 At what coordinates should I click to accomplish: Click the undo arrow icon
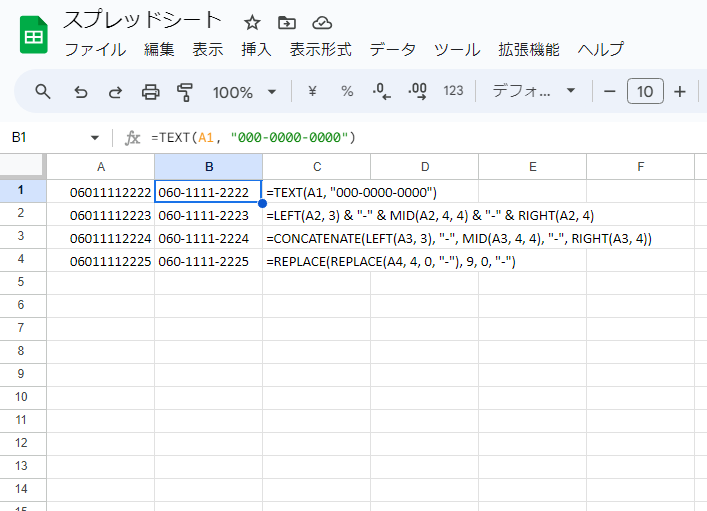[81, 92]
